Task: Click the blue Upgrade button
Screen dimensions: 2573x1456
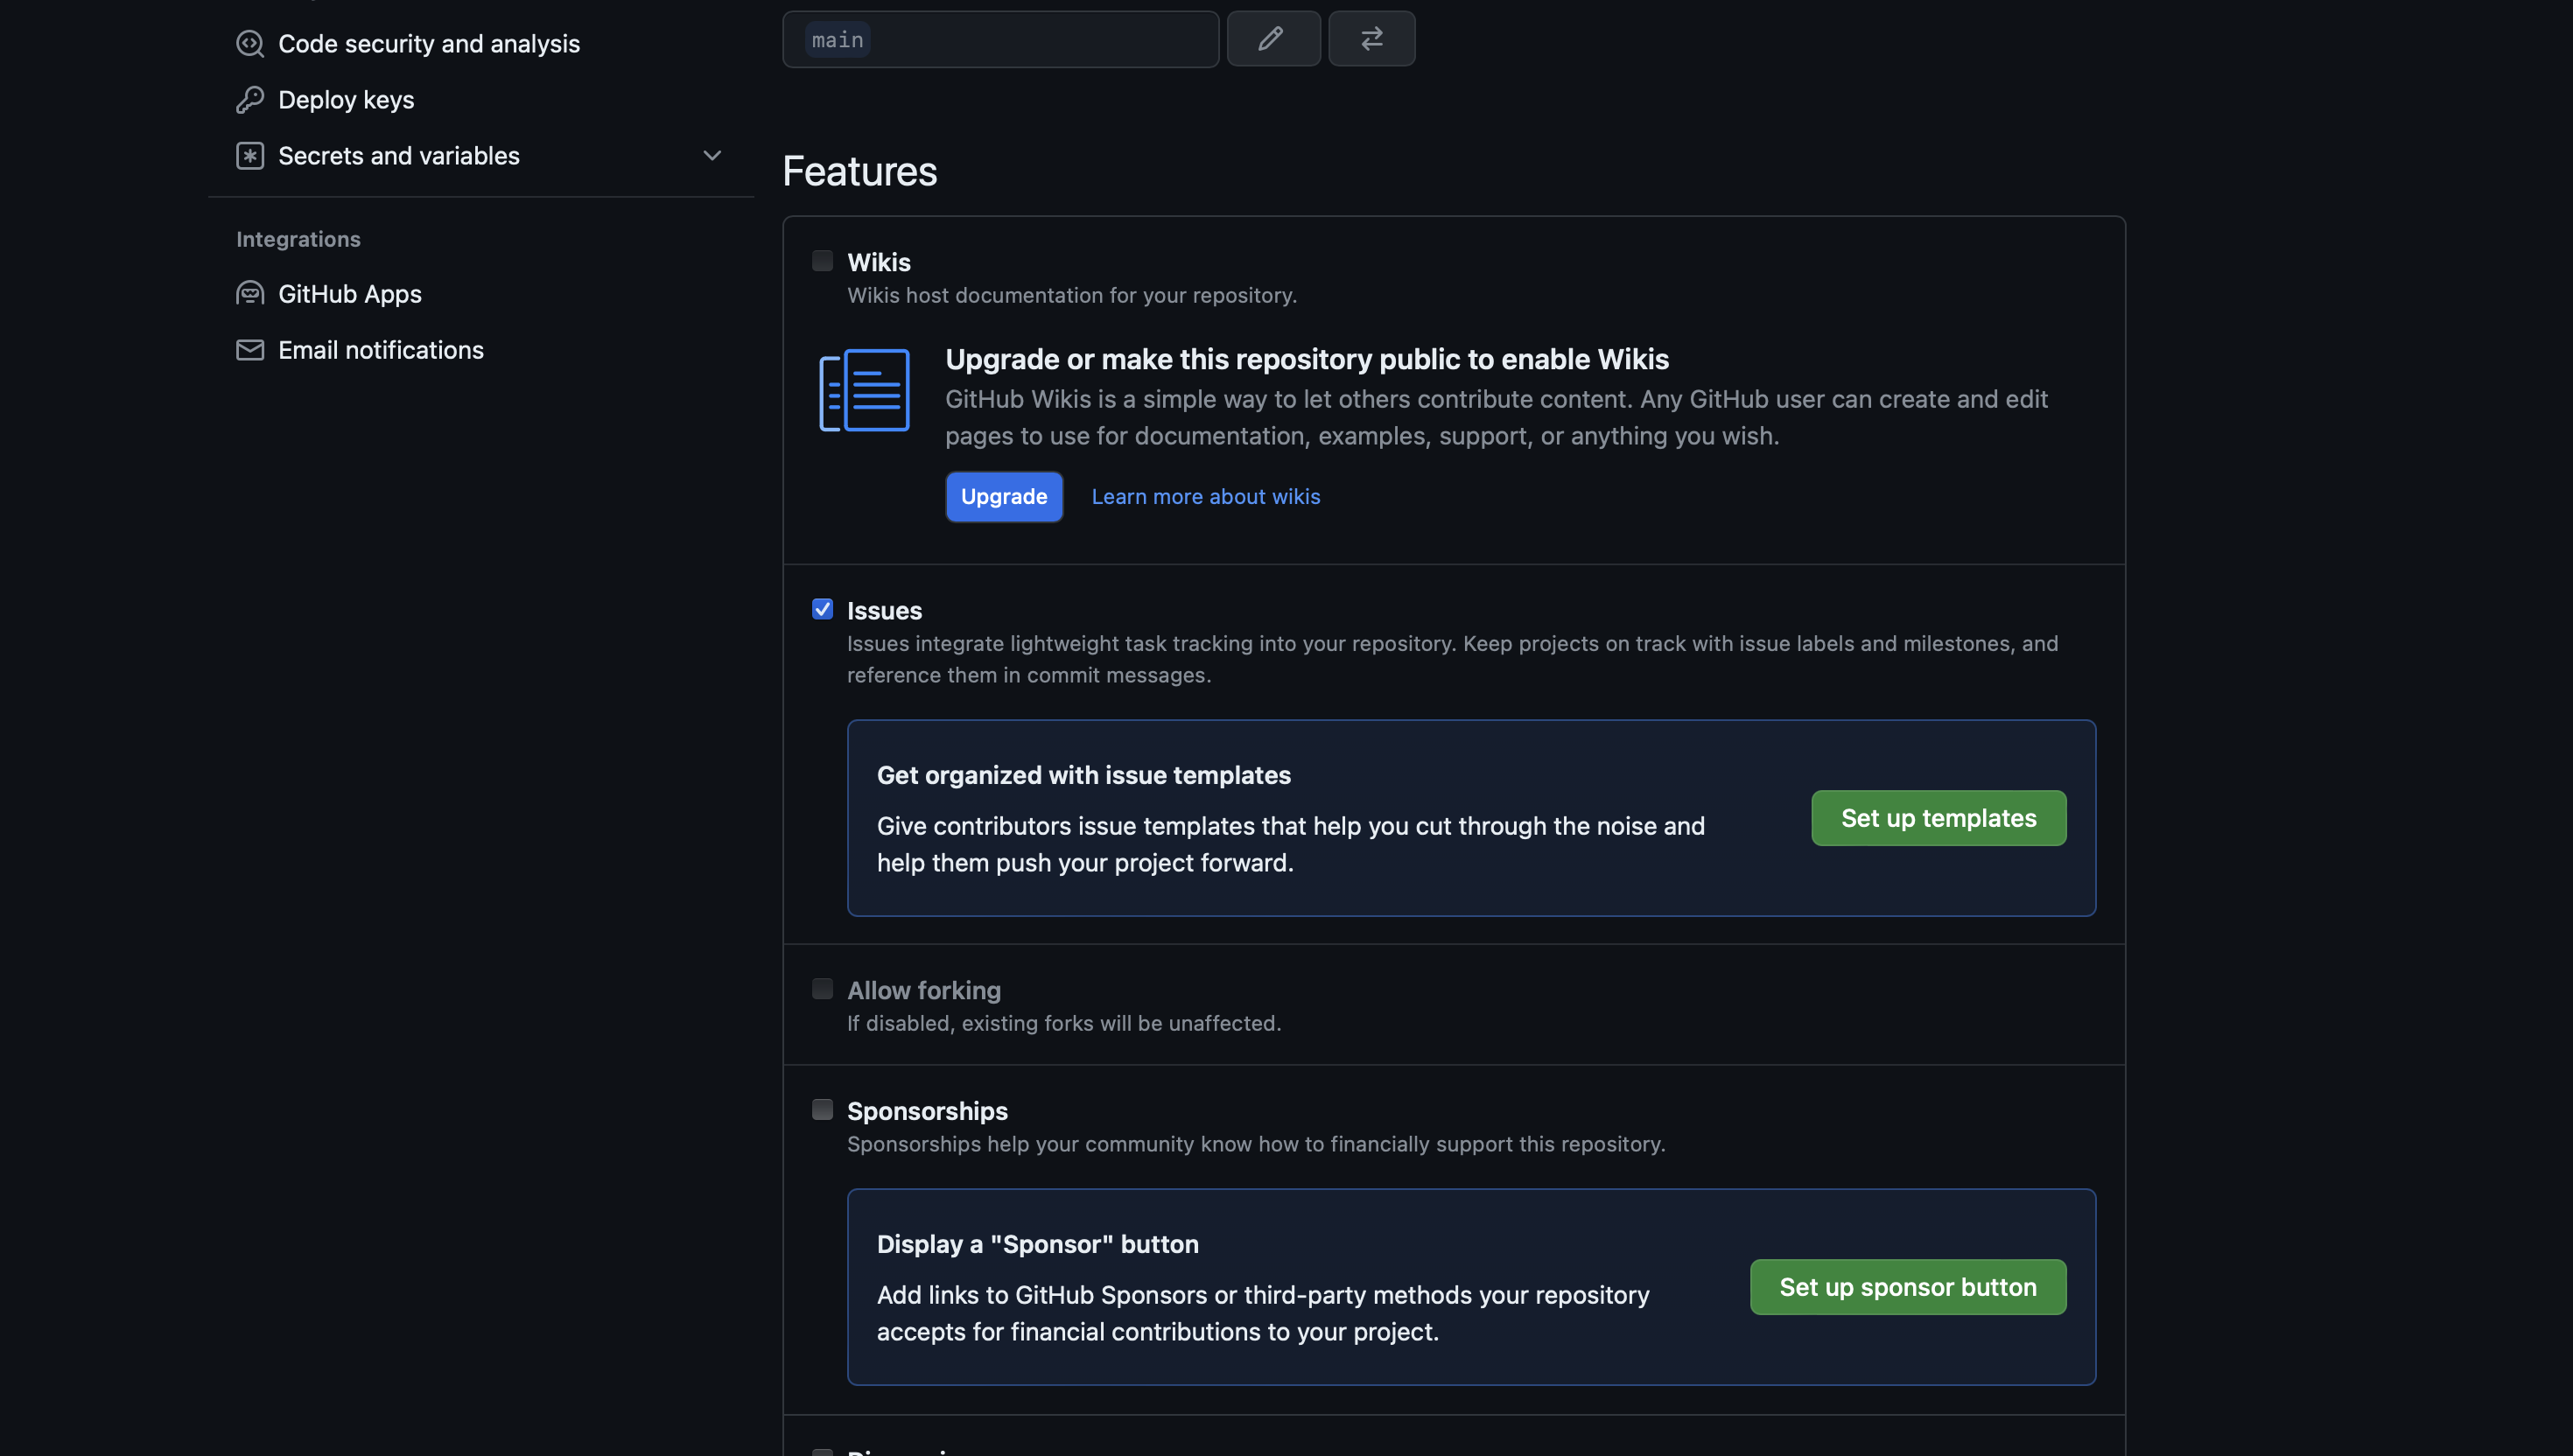Action: click(1003, 497)
